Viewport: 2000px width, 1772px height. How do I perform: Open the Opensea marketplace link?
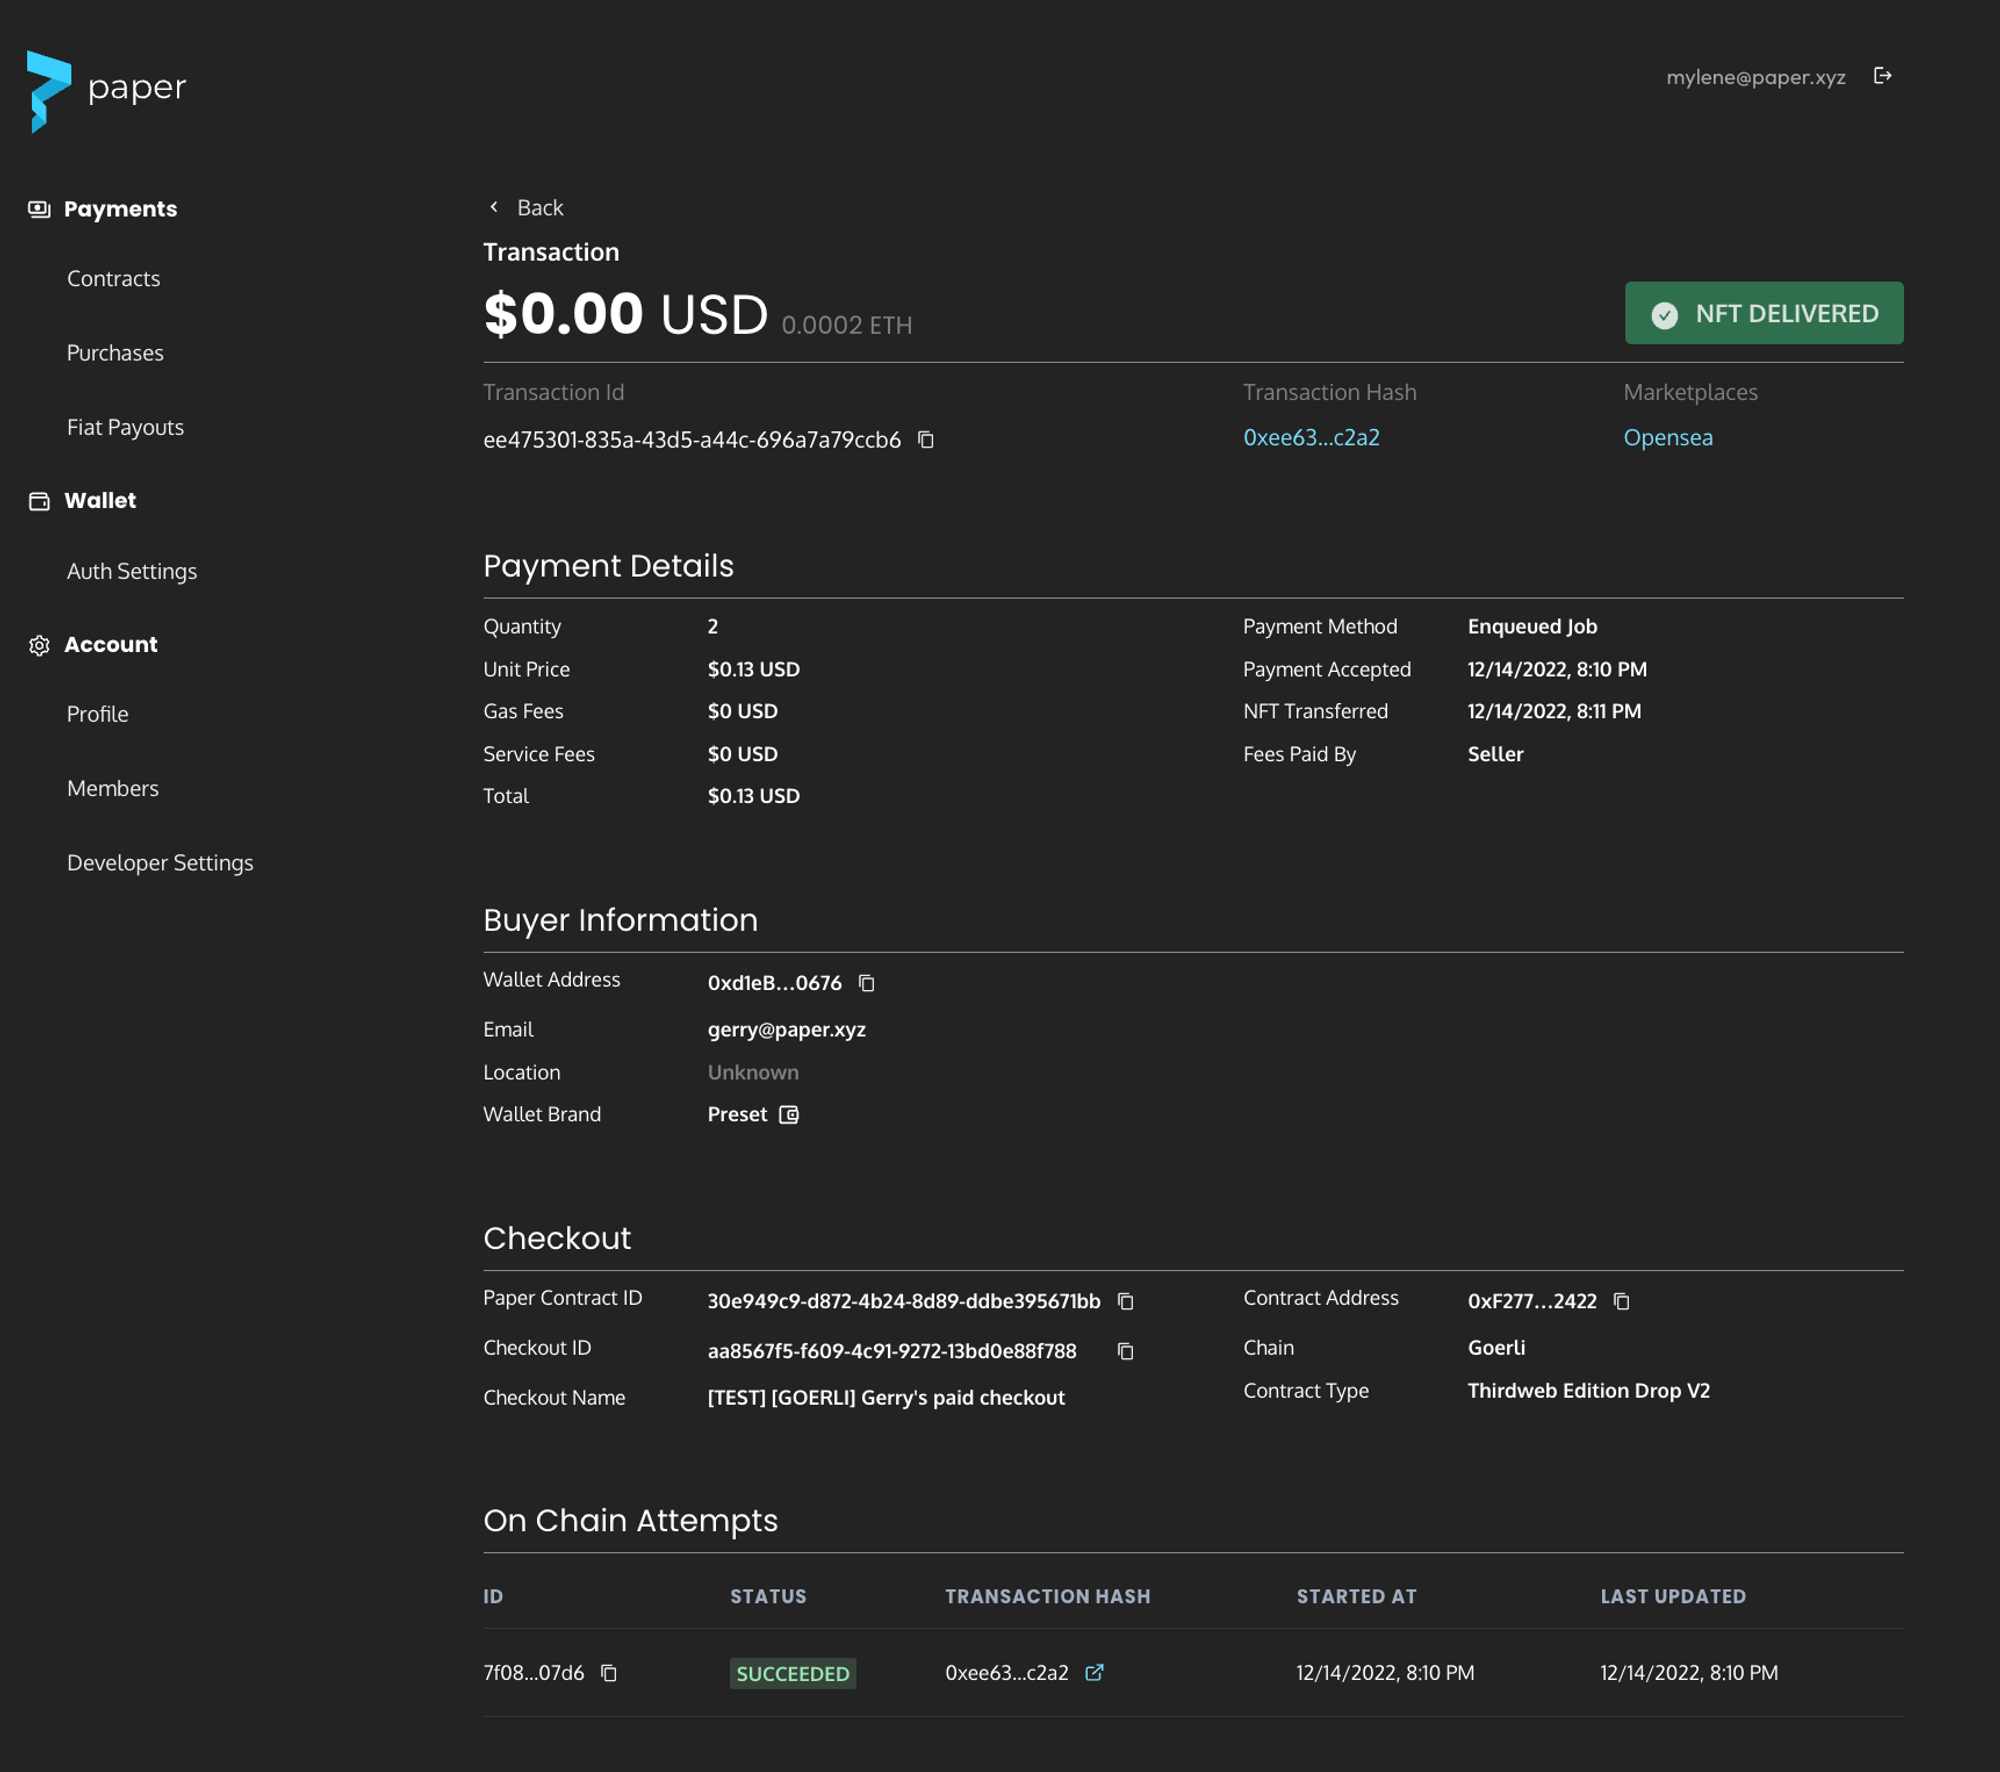[1667, 437]
